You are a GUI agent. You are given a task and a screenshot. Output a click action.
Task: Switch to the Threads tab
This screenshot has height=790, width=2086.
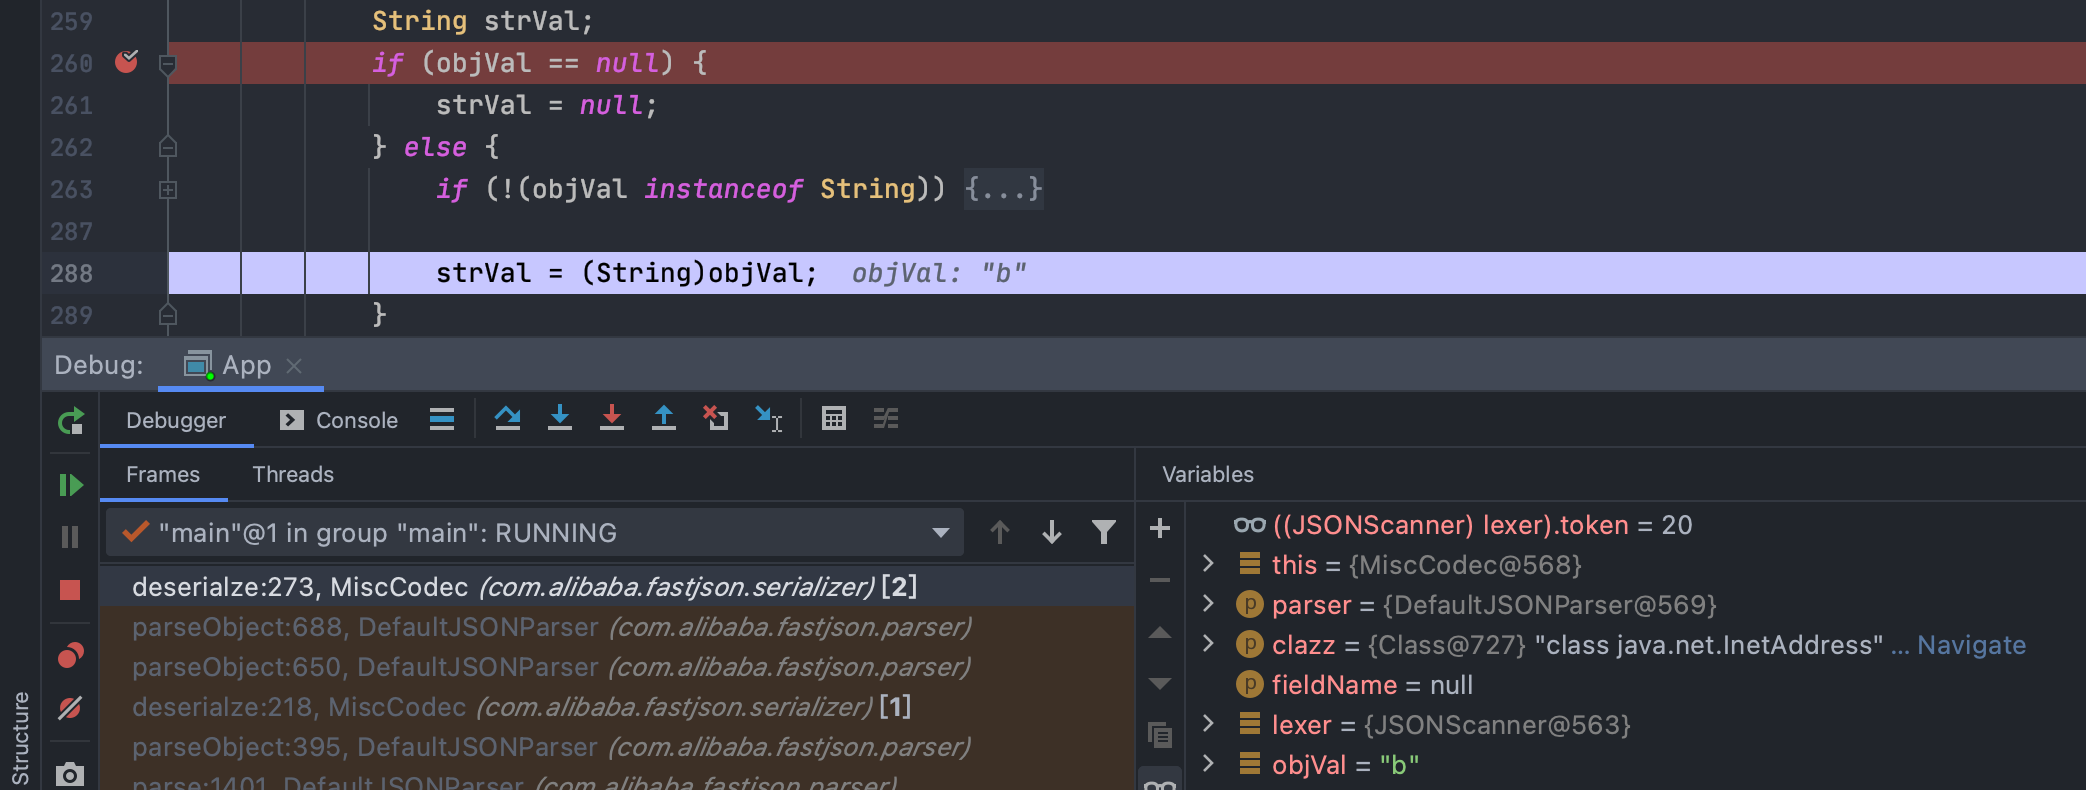293,474
